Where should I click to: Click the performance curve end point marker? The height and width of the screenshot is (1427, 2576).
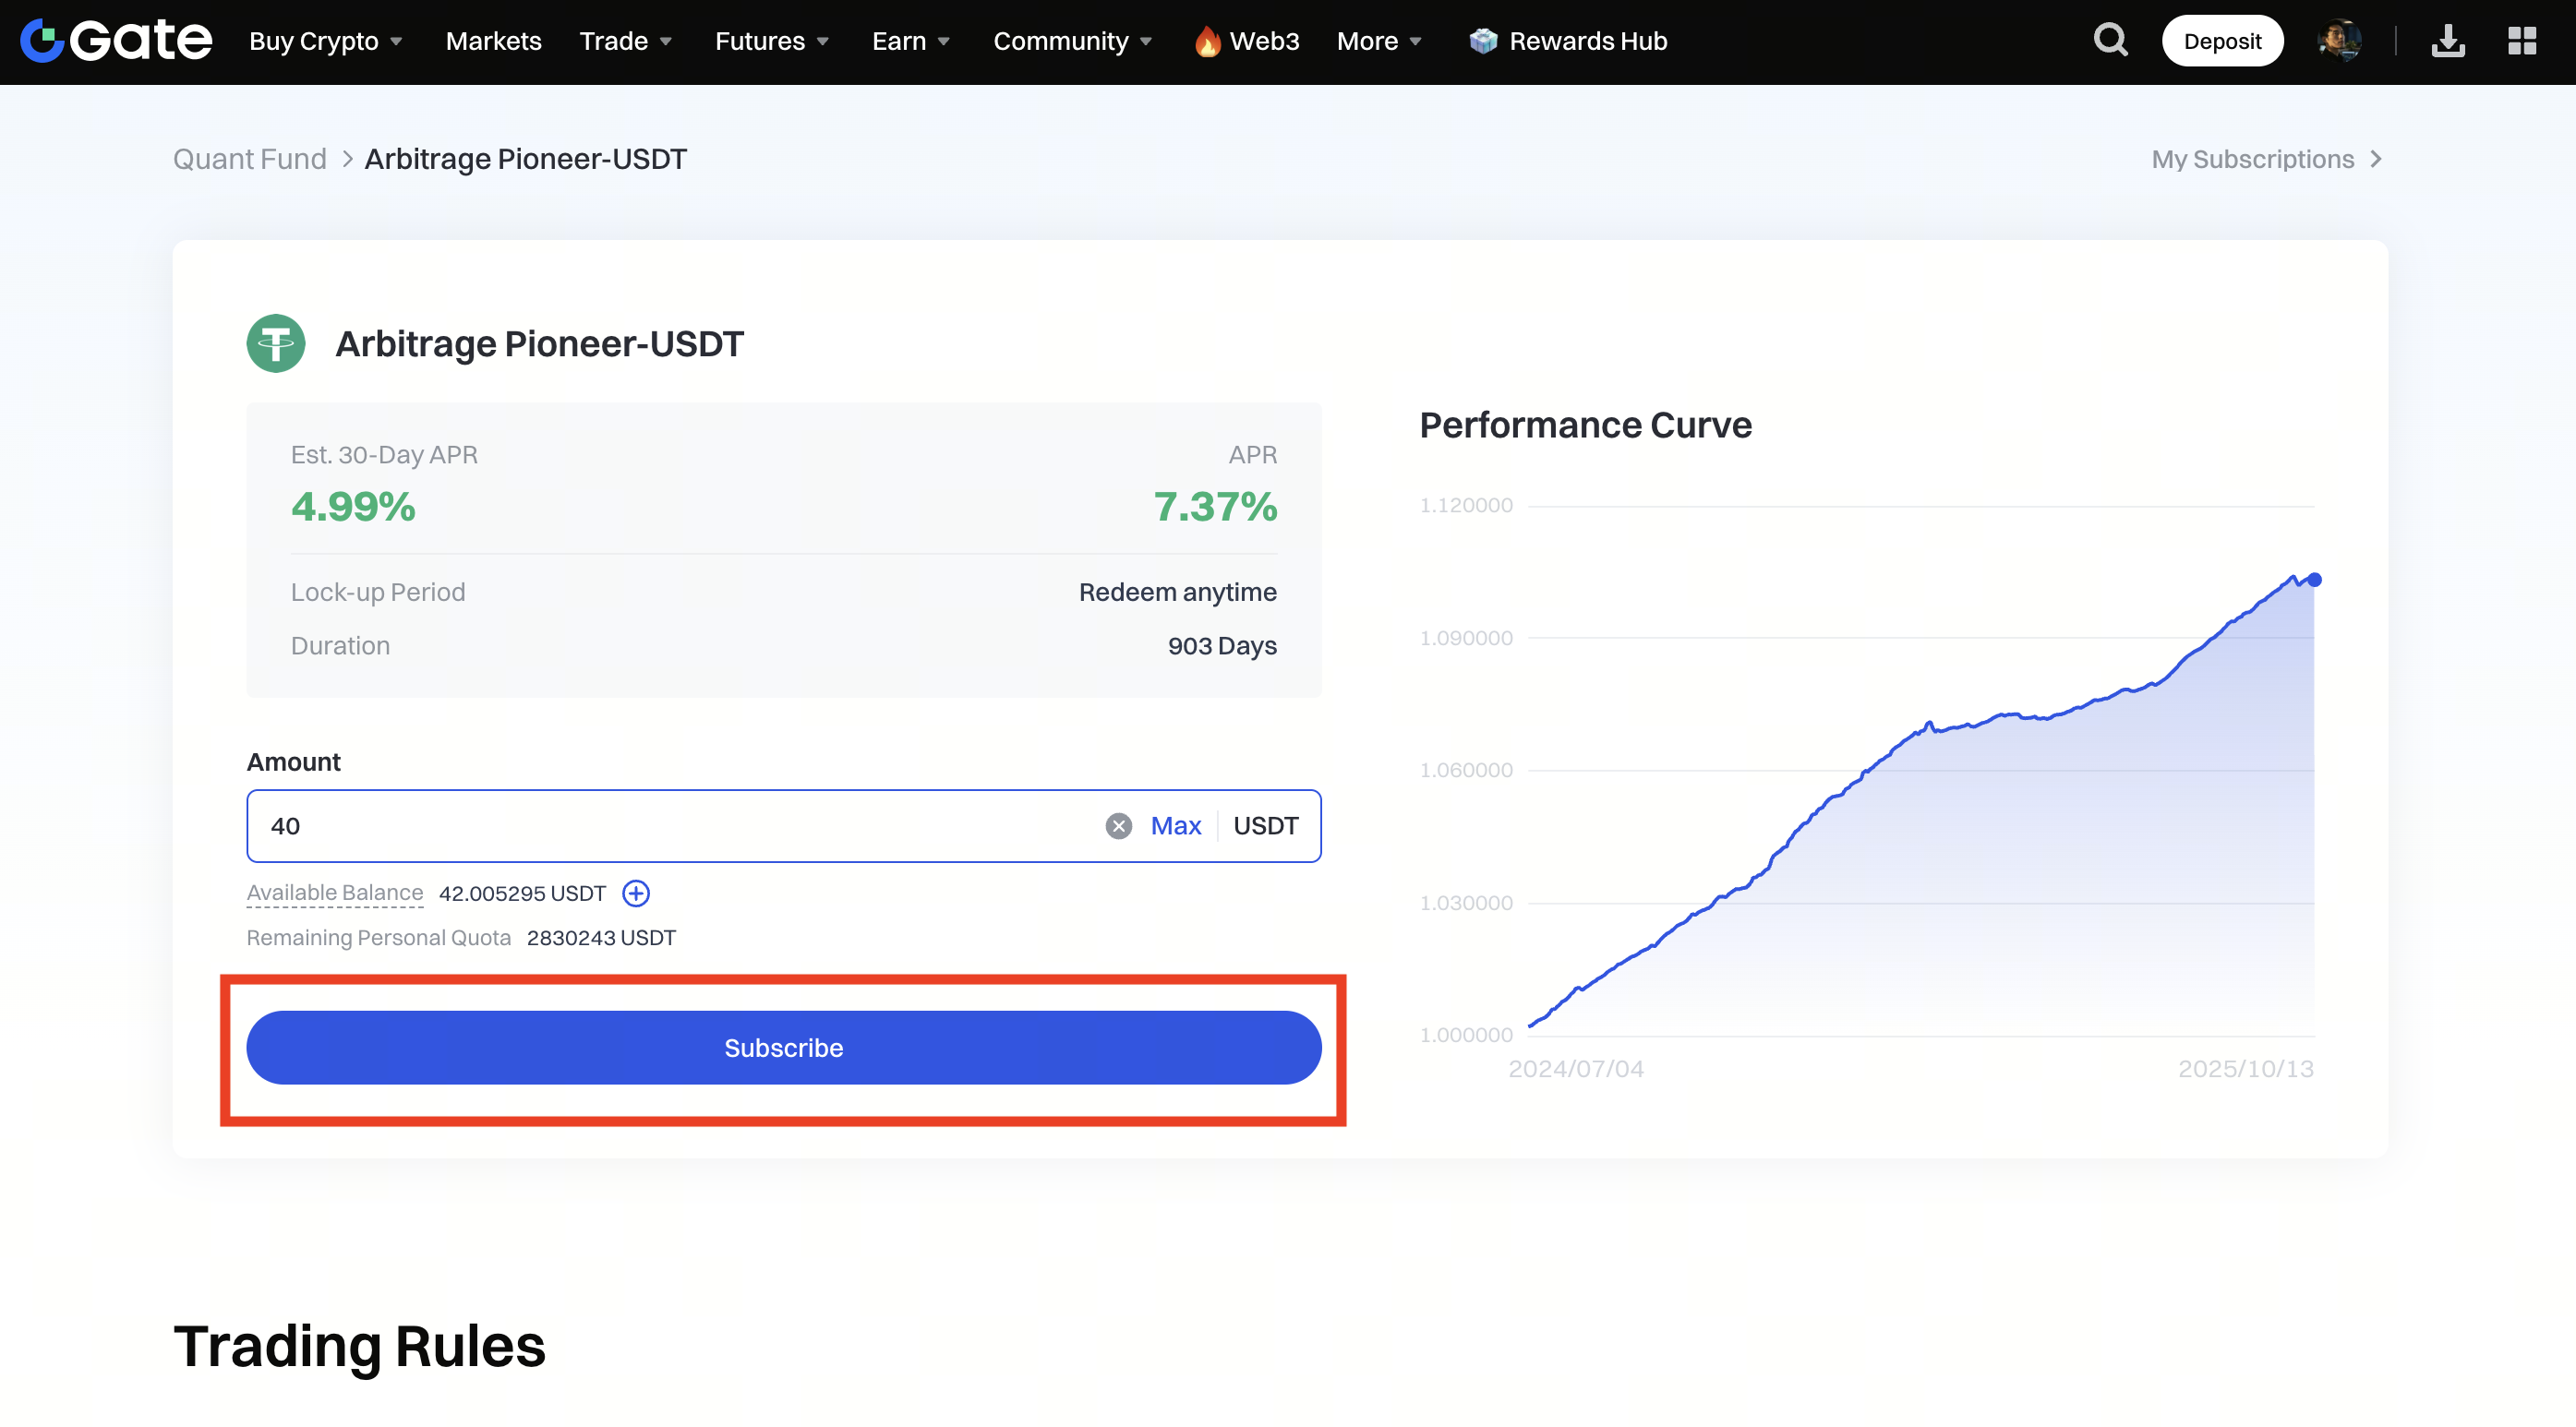tap(2314, 580)
